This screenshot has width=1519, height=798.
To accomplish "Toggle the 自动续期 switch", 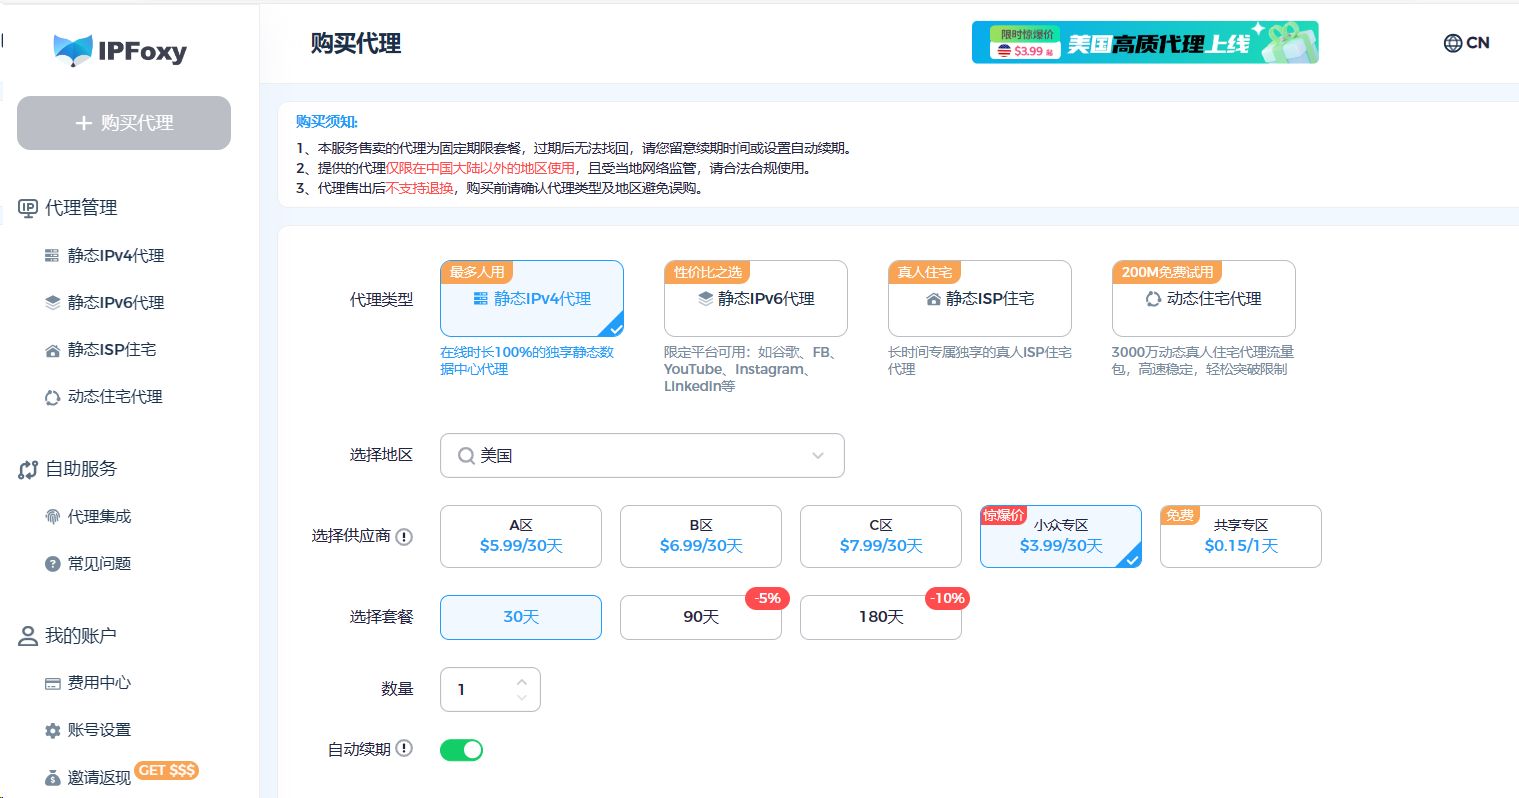I will coord(461,749).
